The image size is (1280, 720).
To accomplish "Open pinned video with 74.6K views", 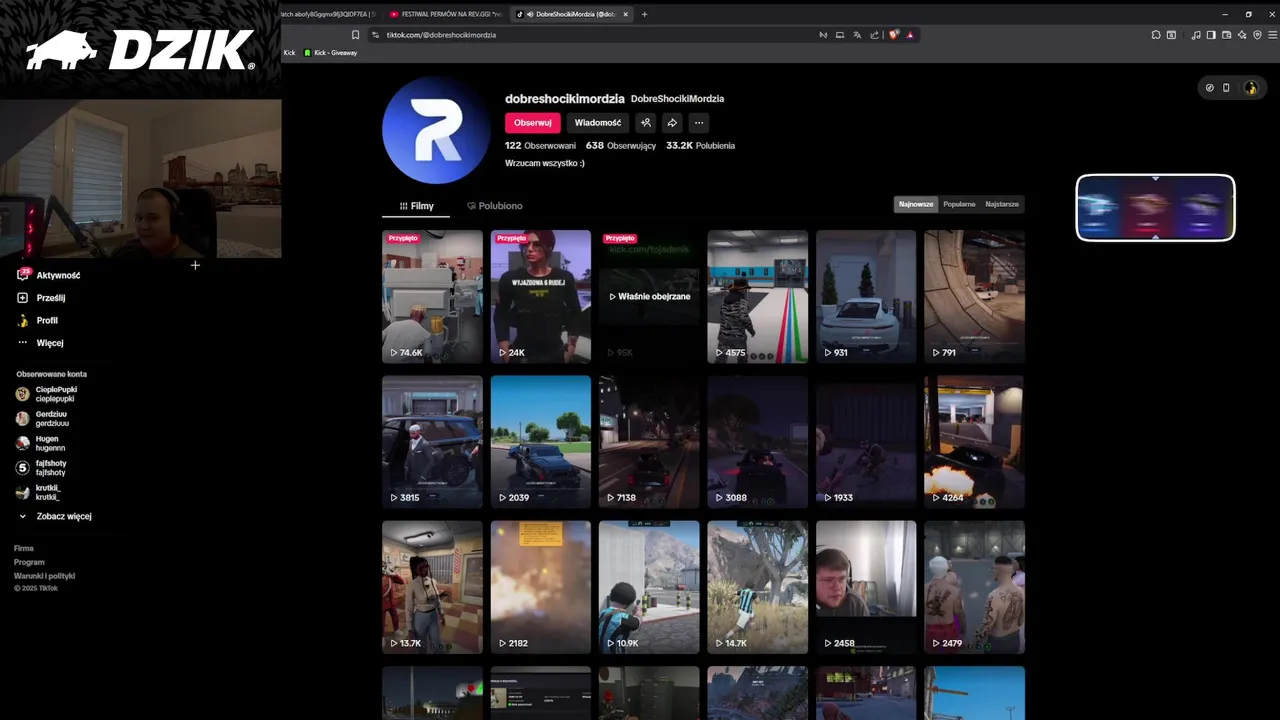I will click(x=432, y=296).
